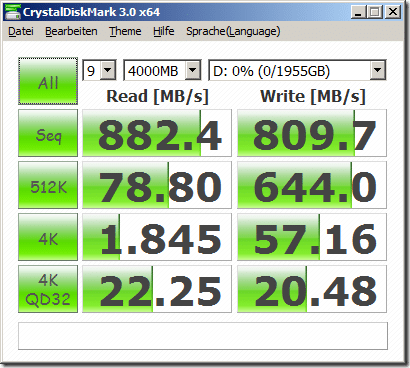The height and width of the screenshot is (368, 410).
Task: Select the 4K QD32 write result 20.48
Action: (312, 289)
